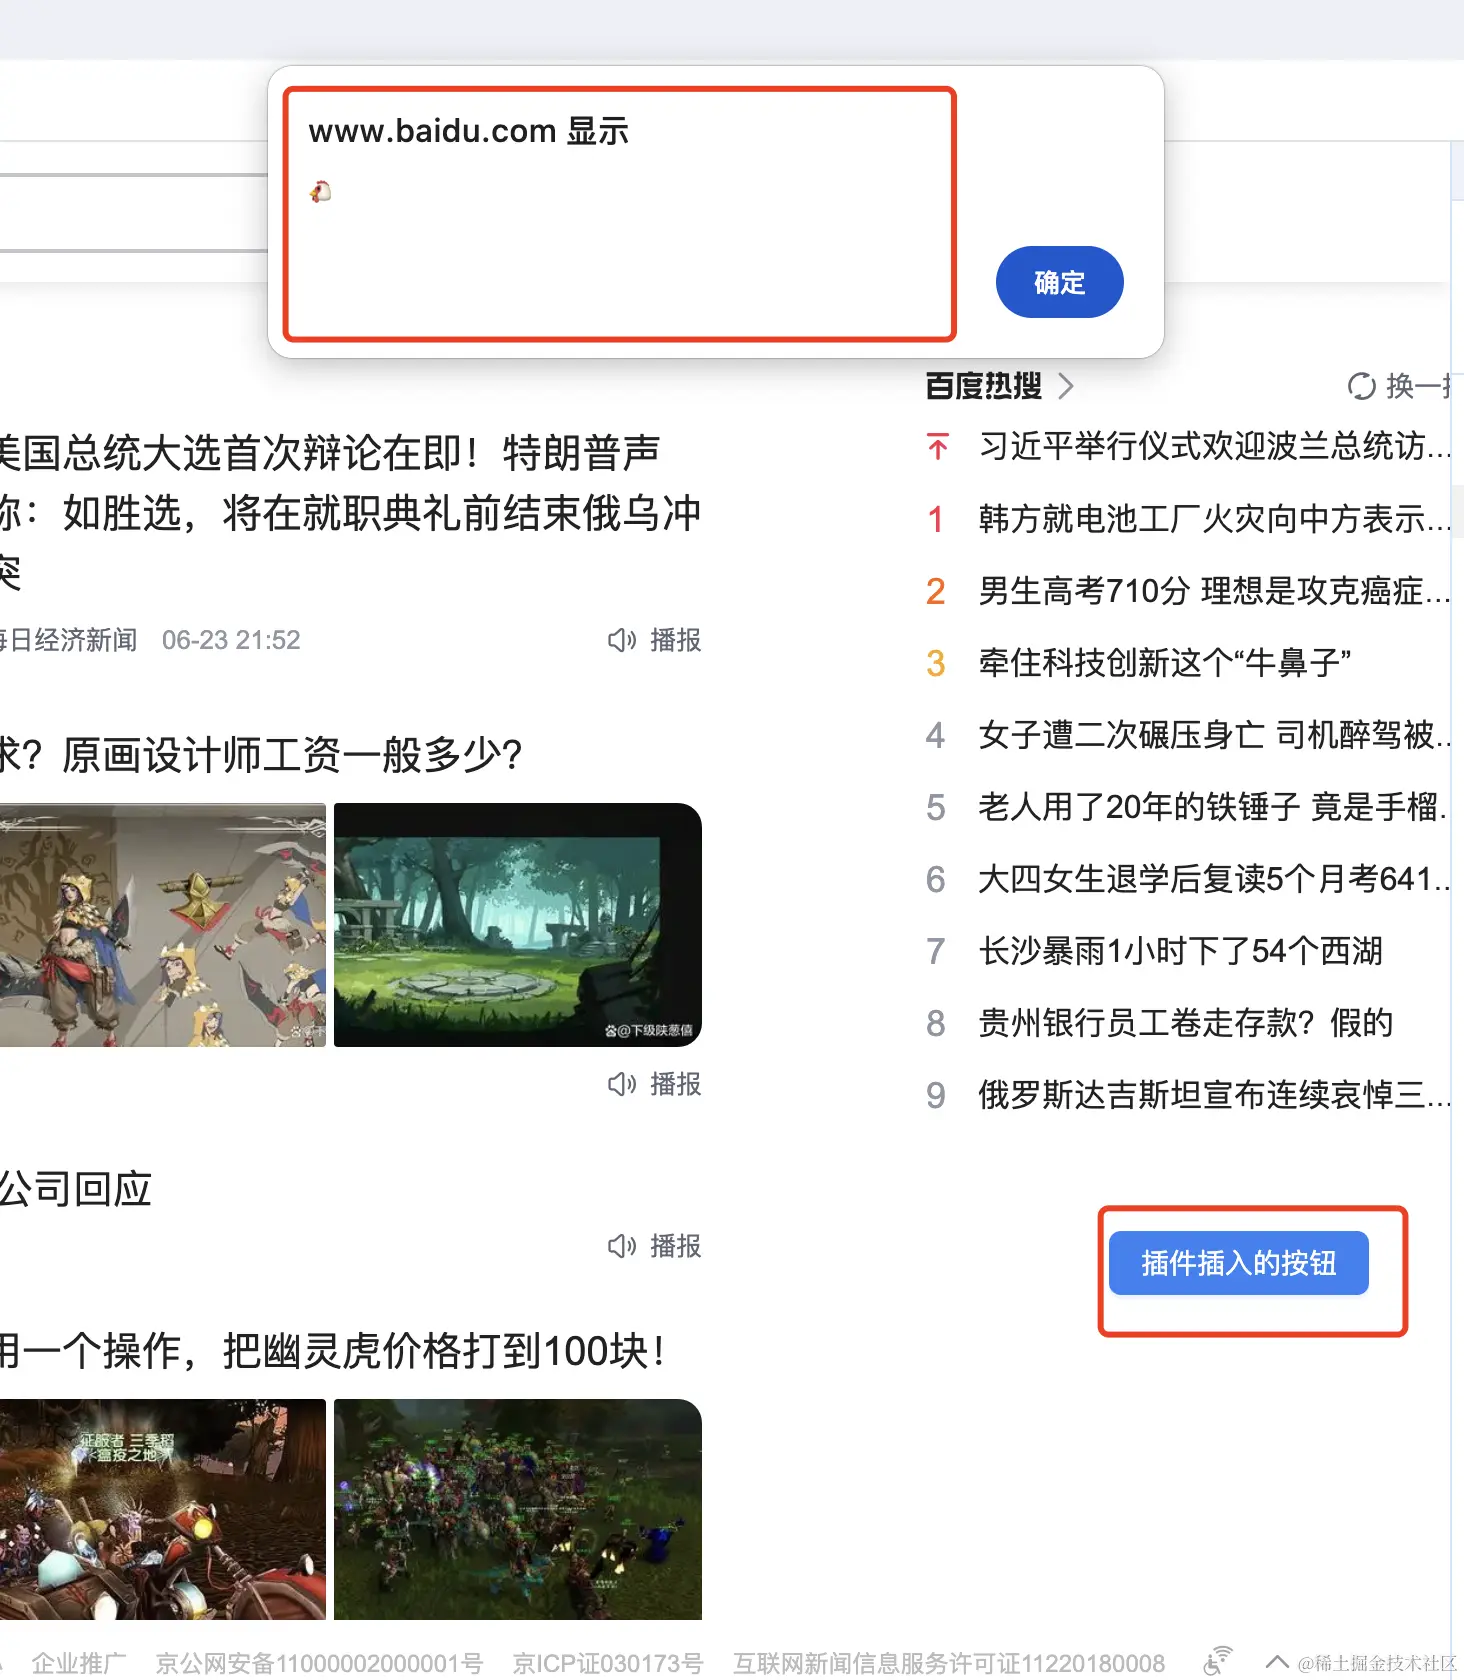Open hot search 贵州银行员工卷走存款？假的
Image resolution: width=1464 pixels, height=1680 pixels.
coord(1186,1023)
